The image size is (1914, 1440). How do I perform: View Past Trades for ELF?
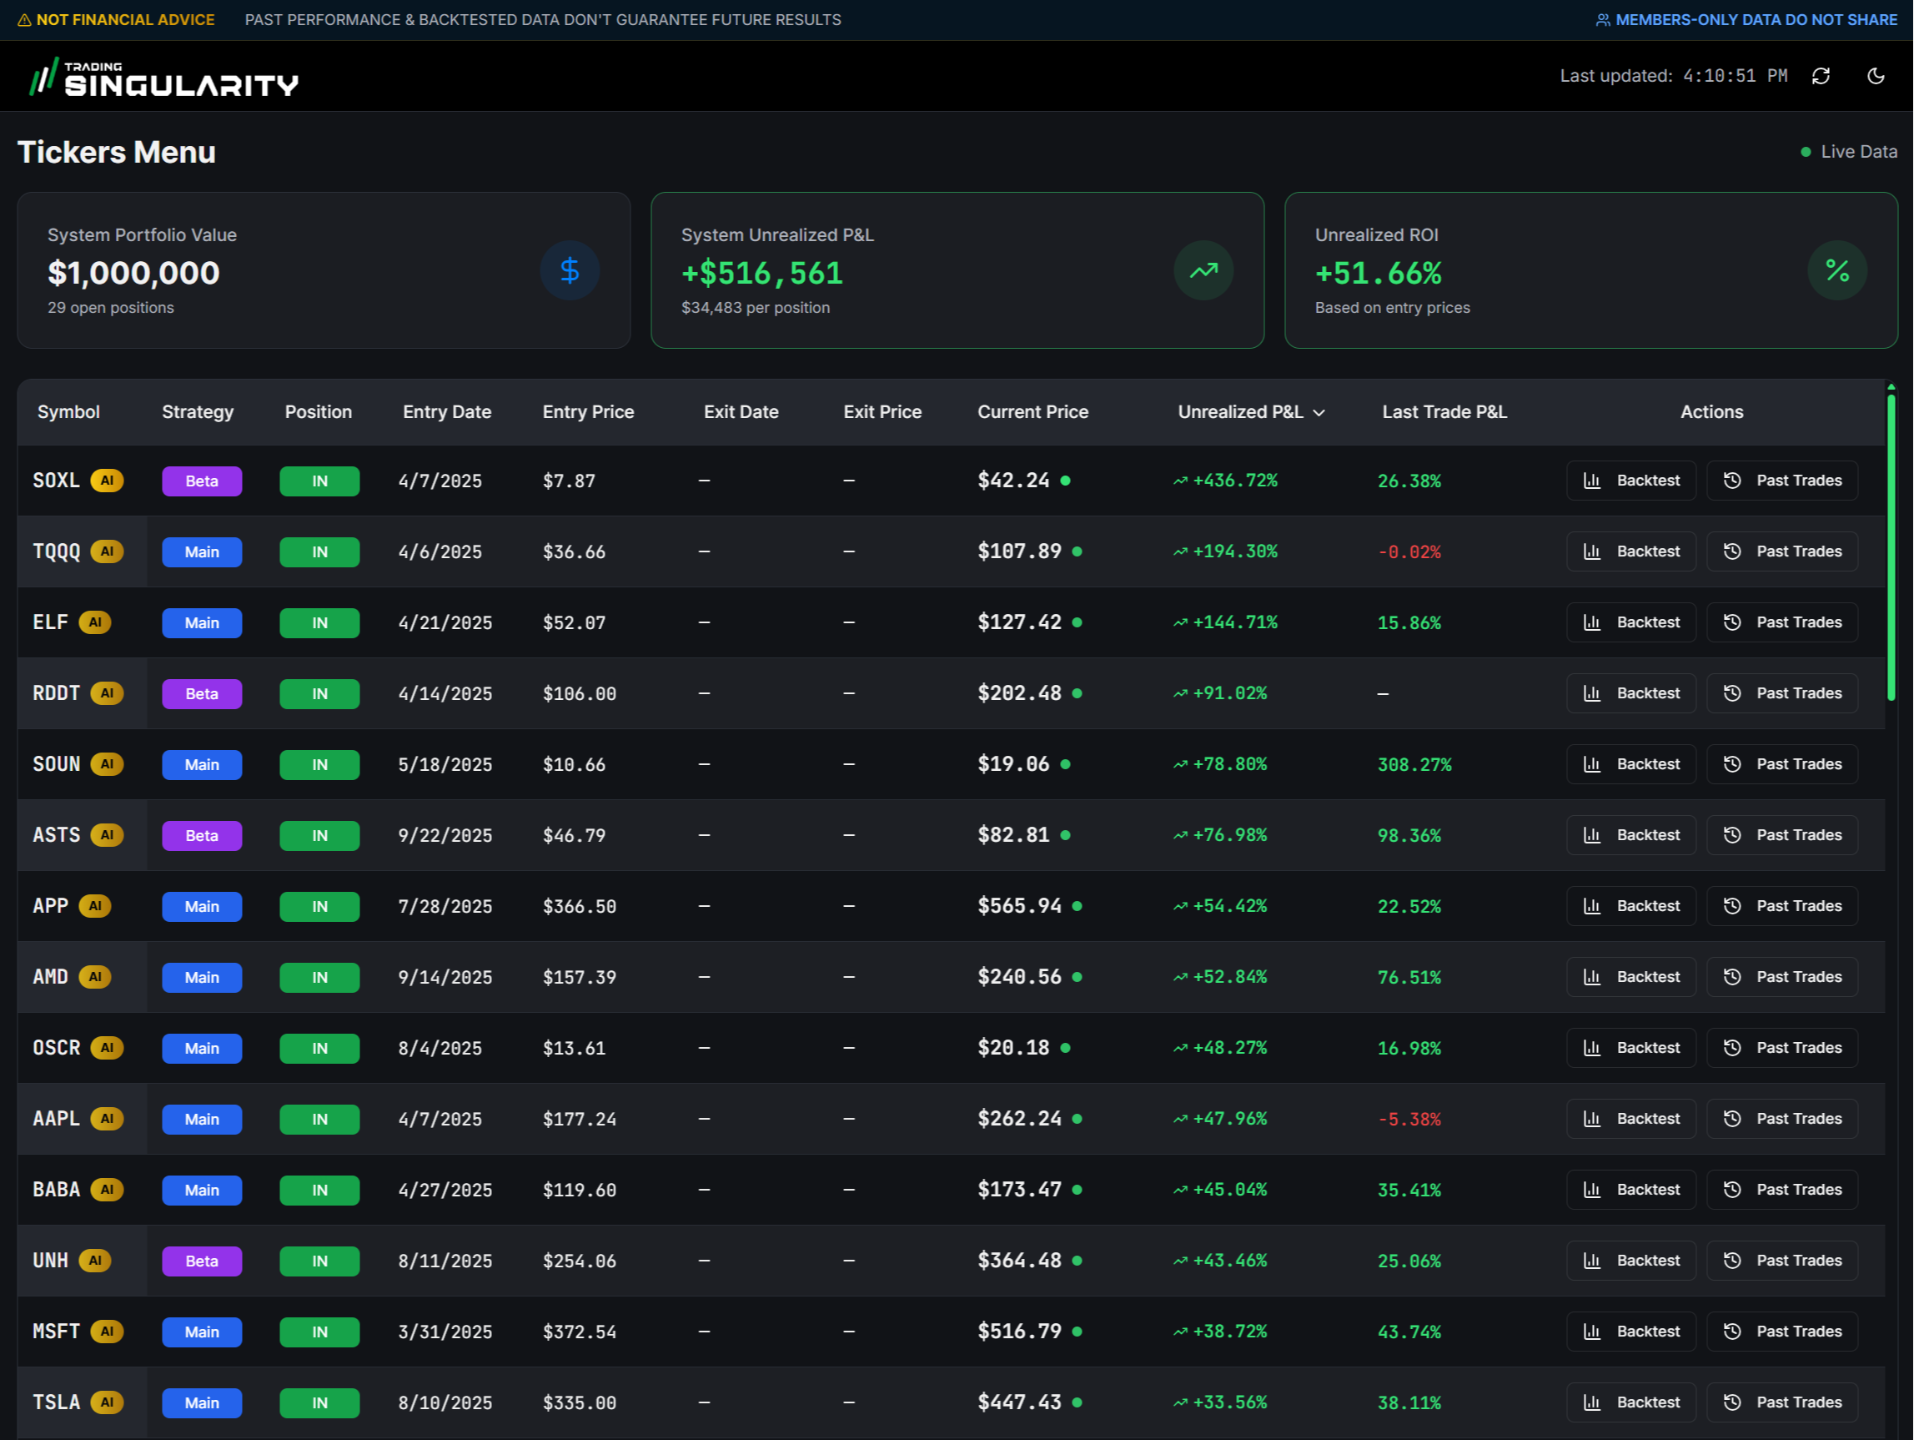1782,622
